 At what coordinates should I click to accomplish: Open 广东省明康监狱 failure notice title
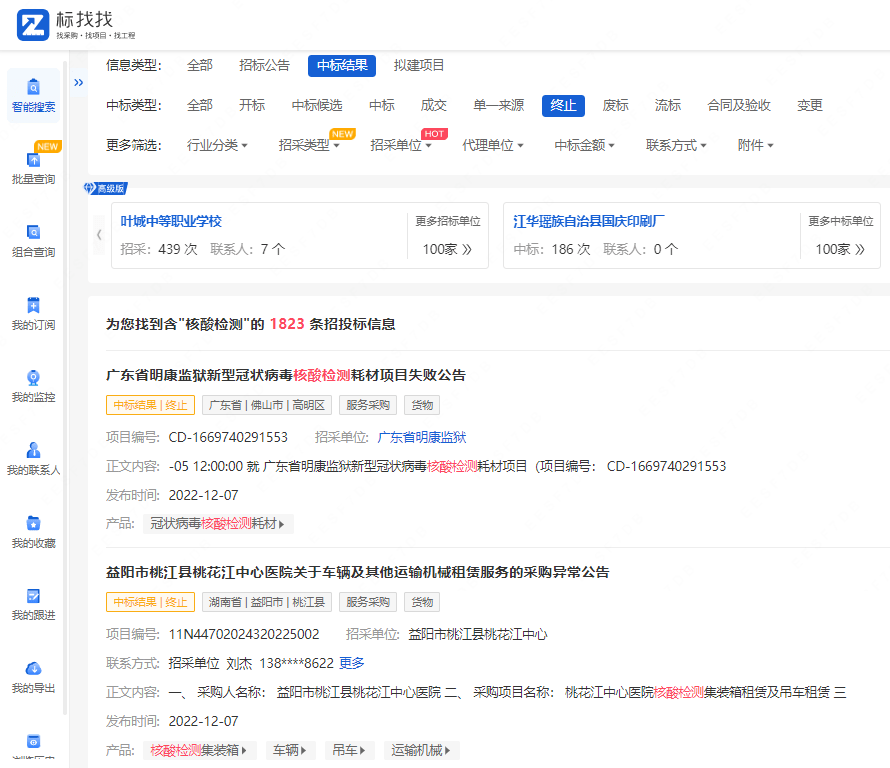tap(286, 375)
